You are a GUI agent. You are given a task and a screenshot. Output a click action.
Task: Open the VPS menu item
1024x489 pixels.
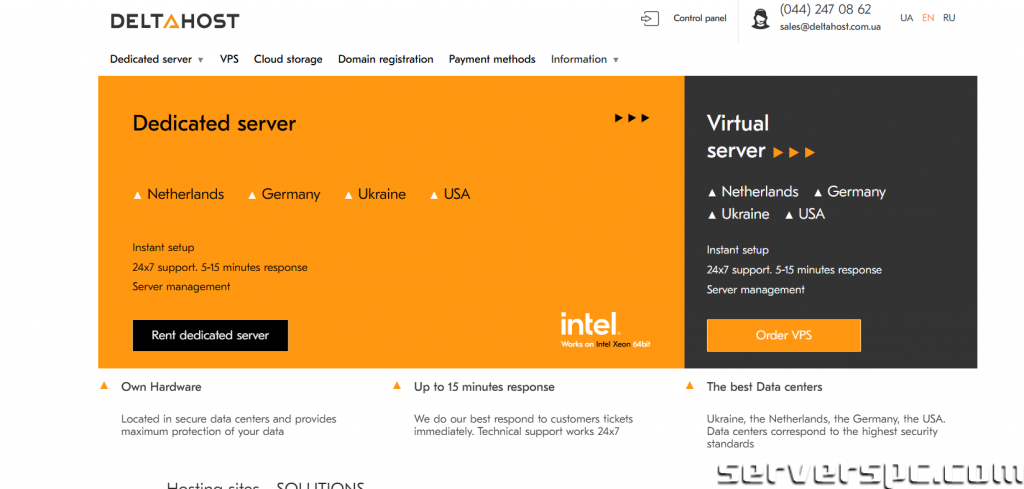229,59
